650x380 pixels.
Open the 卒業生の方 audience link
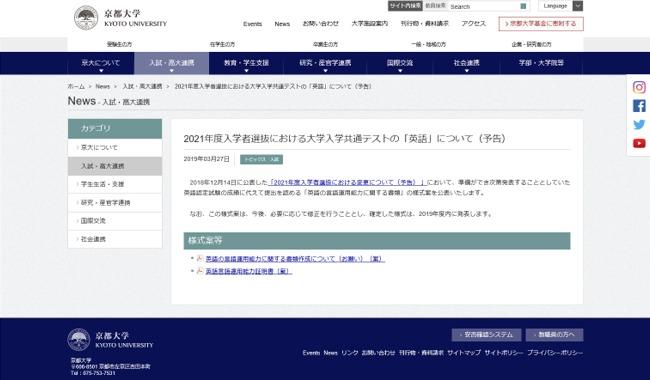(x=325, y=44)
